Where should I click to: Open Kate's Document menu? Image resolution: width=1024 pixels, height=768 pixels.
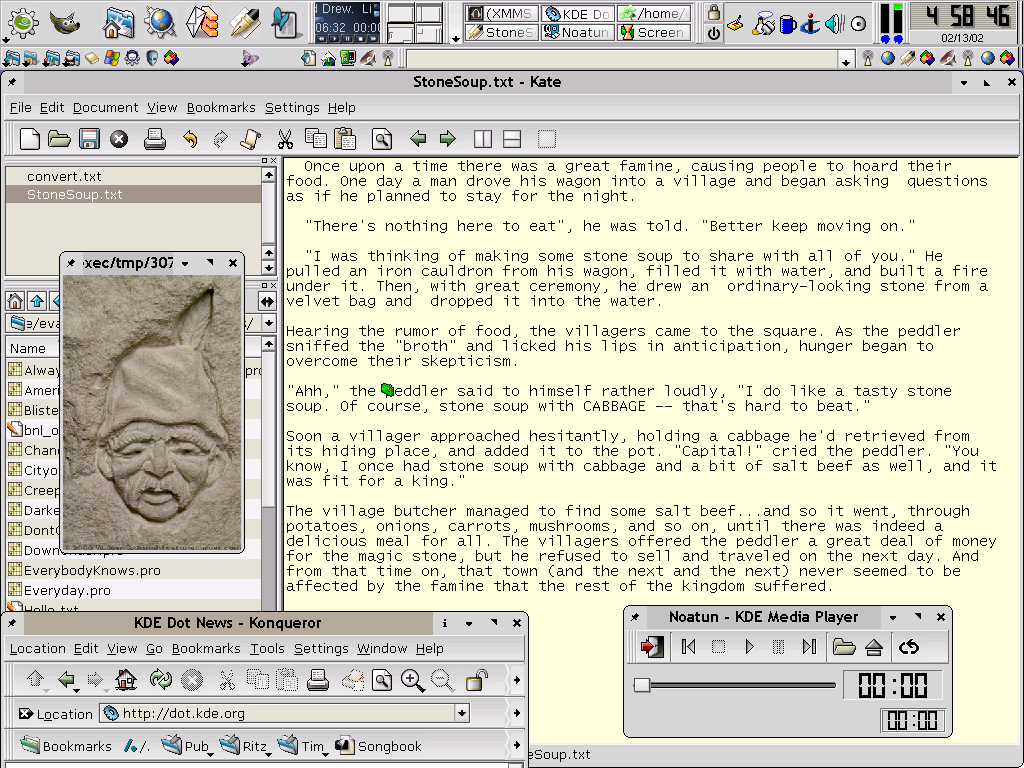[x=105, y=108]
